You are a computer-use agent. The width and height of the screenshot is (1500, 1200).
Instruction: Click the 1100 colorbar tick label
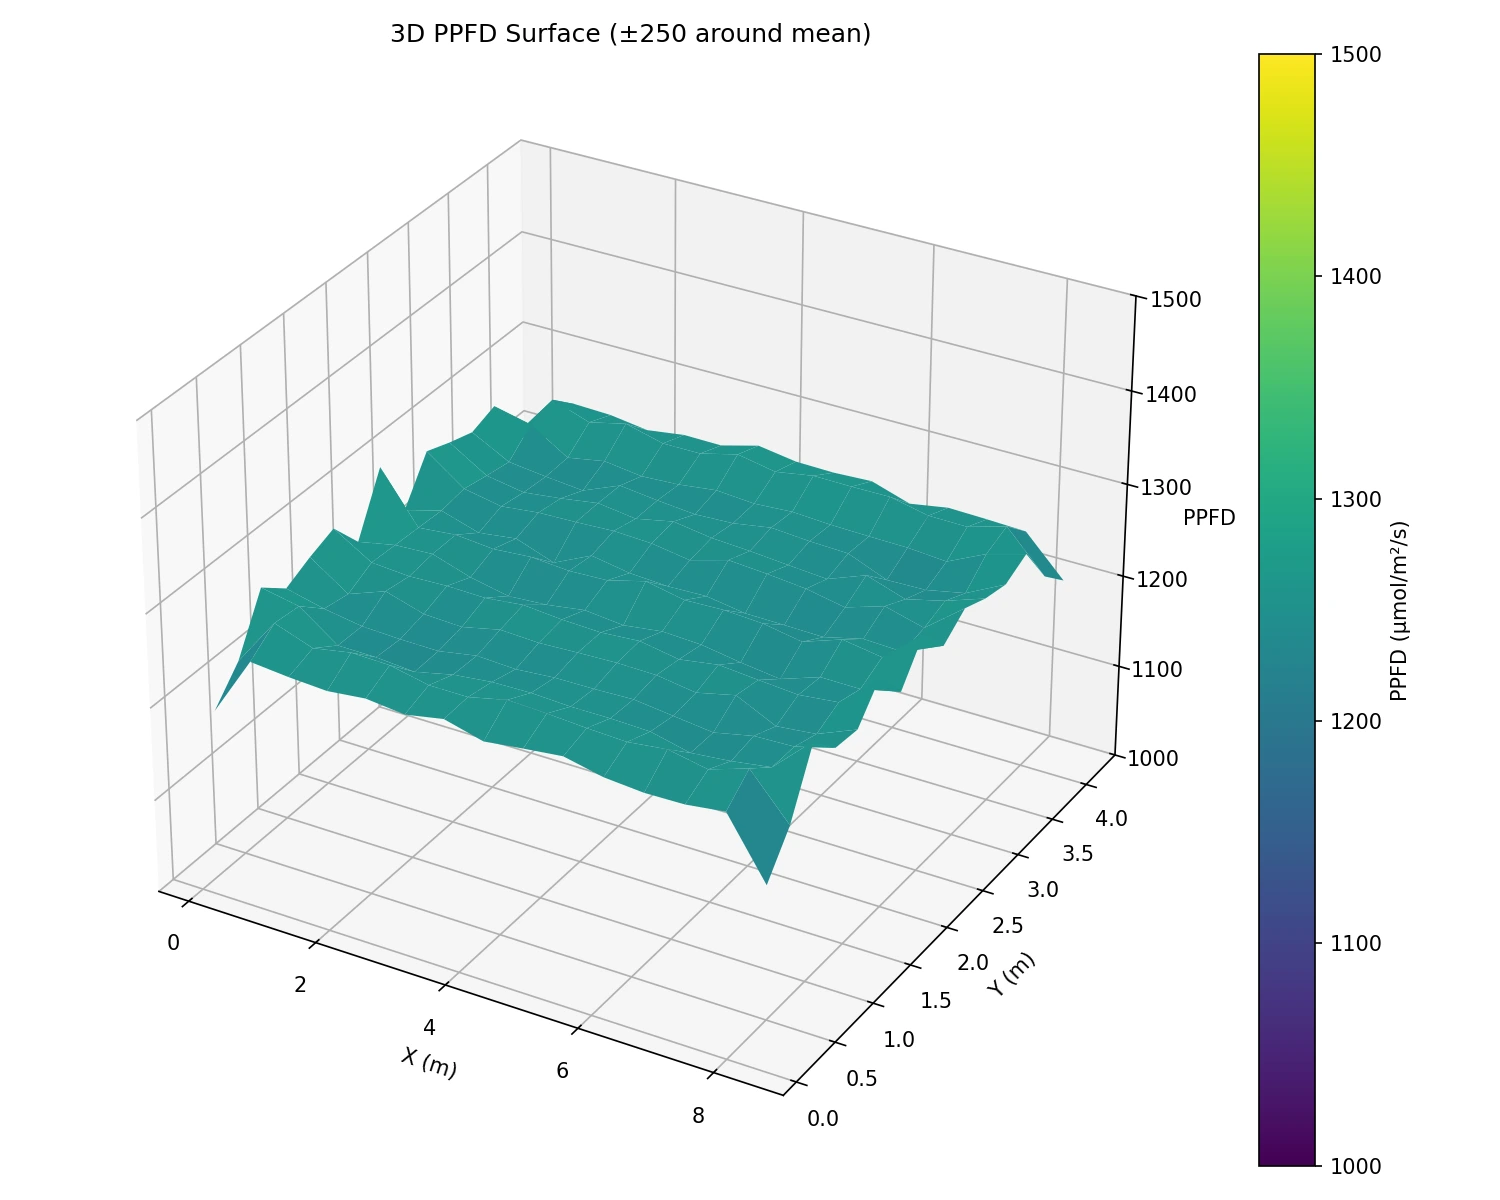click(1356, 942)
